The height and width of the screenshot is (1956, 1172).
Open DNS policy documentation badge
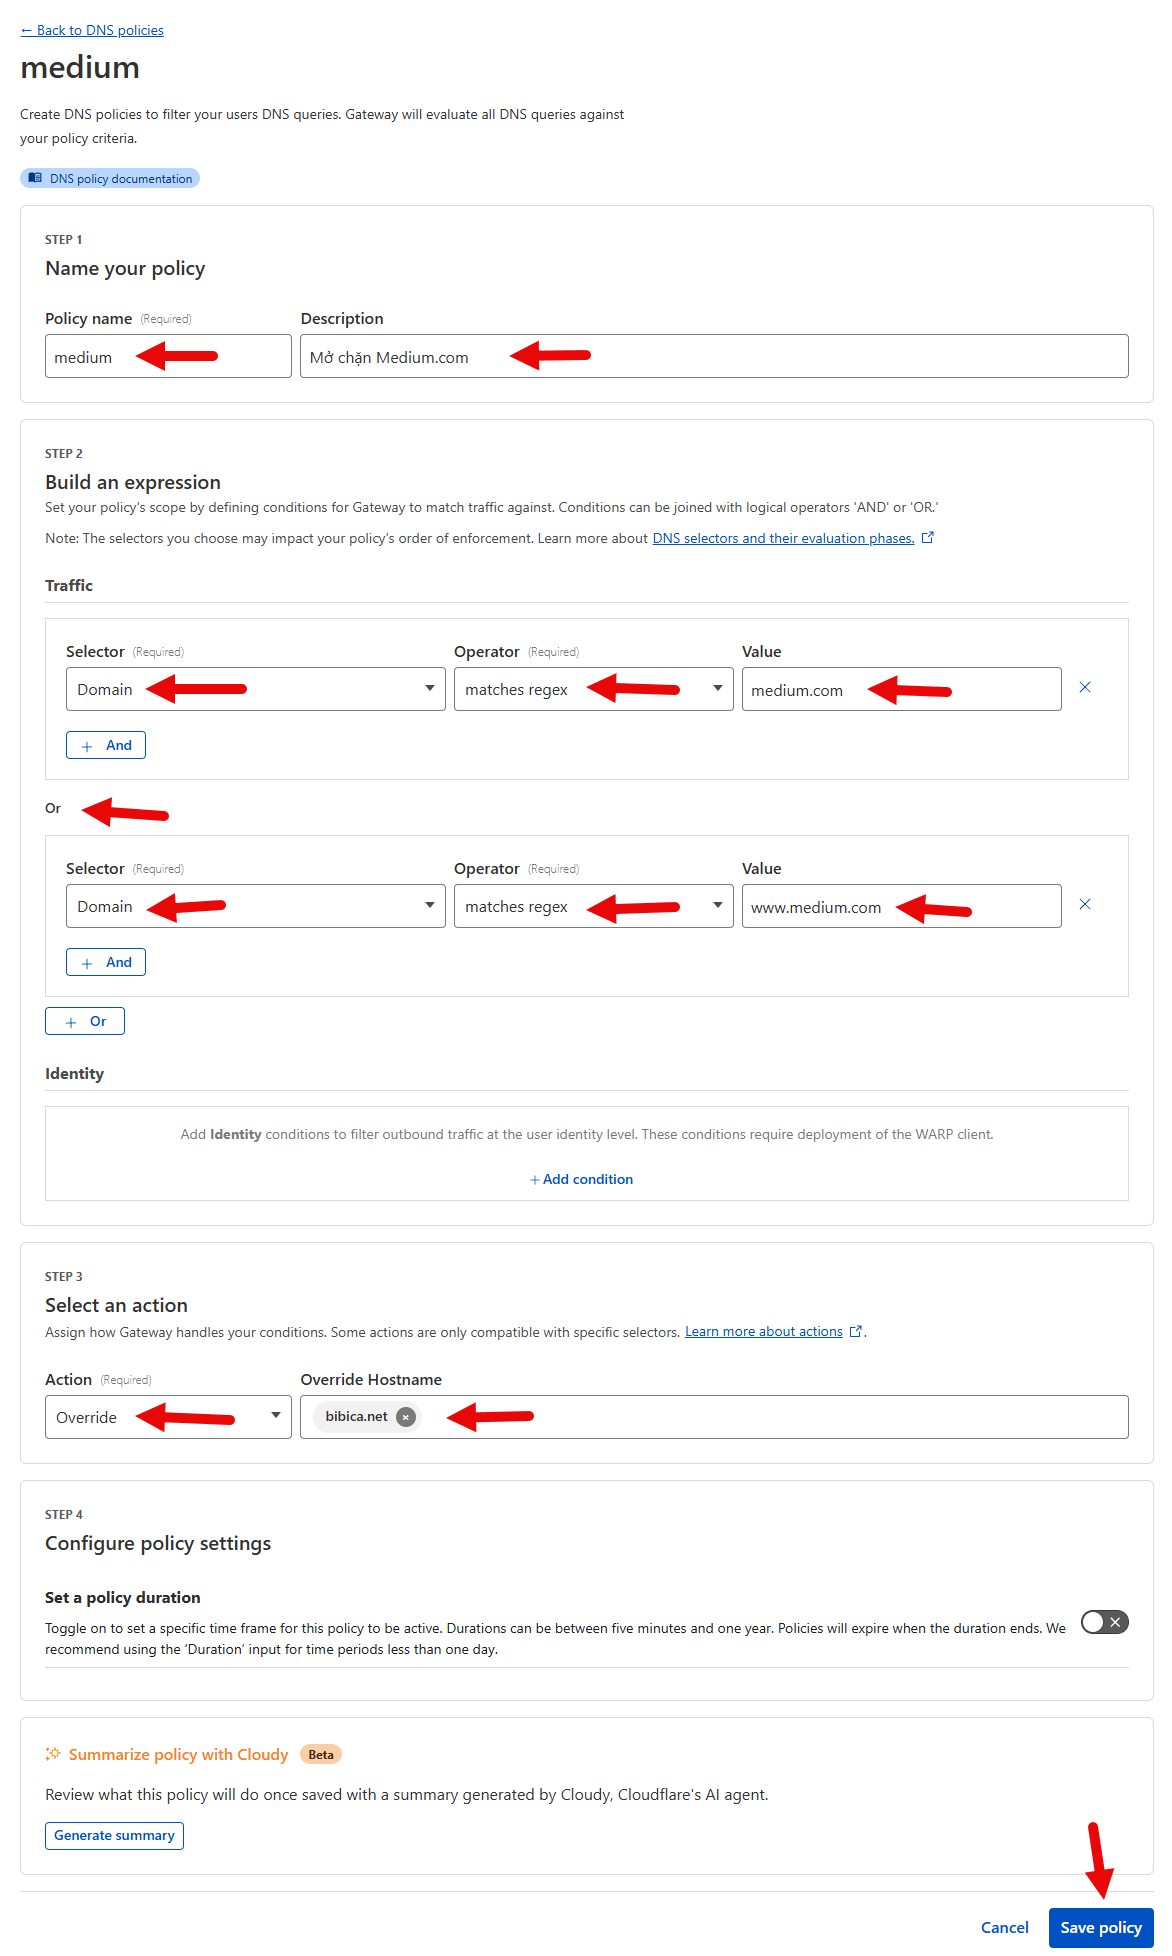tap(110, 178)
